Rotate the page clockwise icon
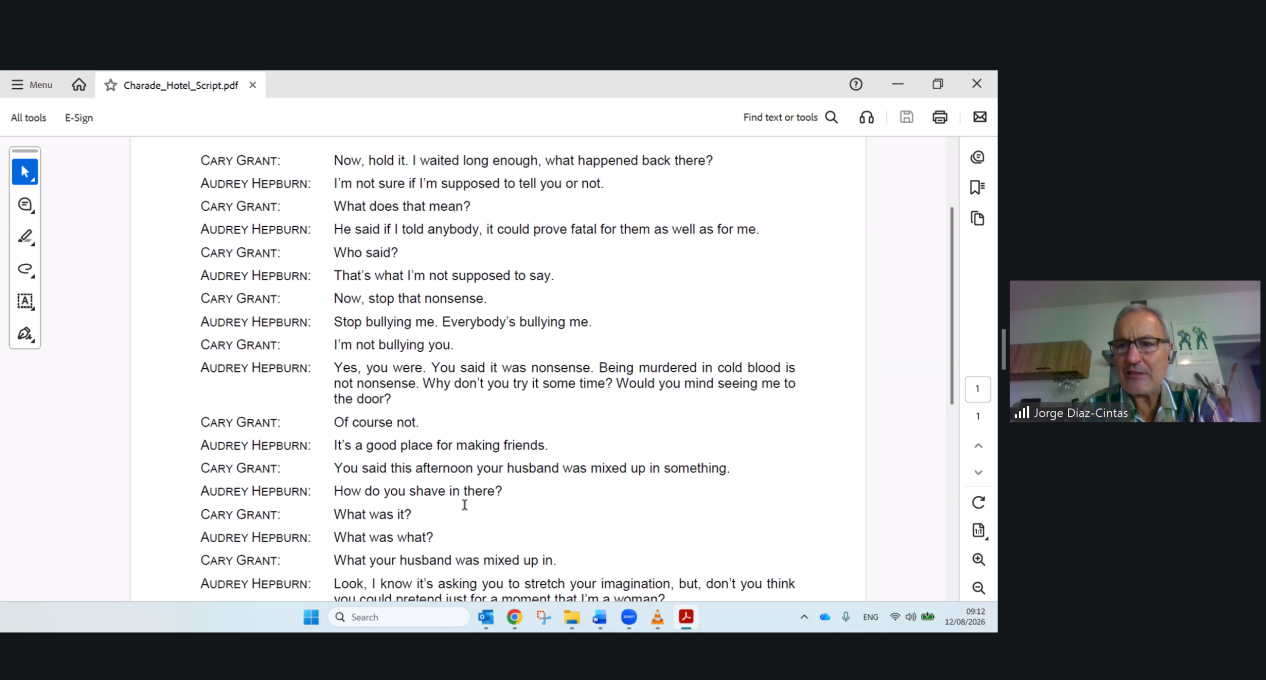 pyautogui.click(x=978, y=502)
